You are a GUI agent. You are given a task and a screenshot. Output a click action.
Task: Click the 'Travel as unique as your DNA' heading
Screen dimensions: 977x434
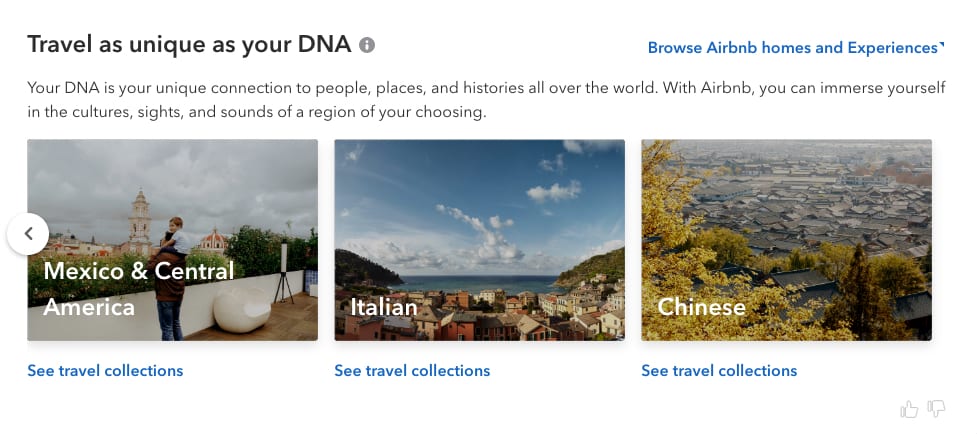[x=189, y=45]
